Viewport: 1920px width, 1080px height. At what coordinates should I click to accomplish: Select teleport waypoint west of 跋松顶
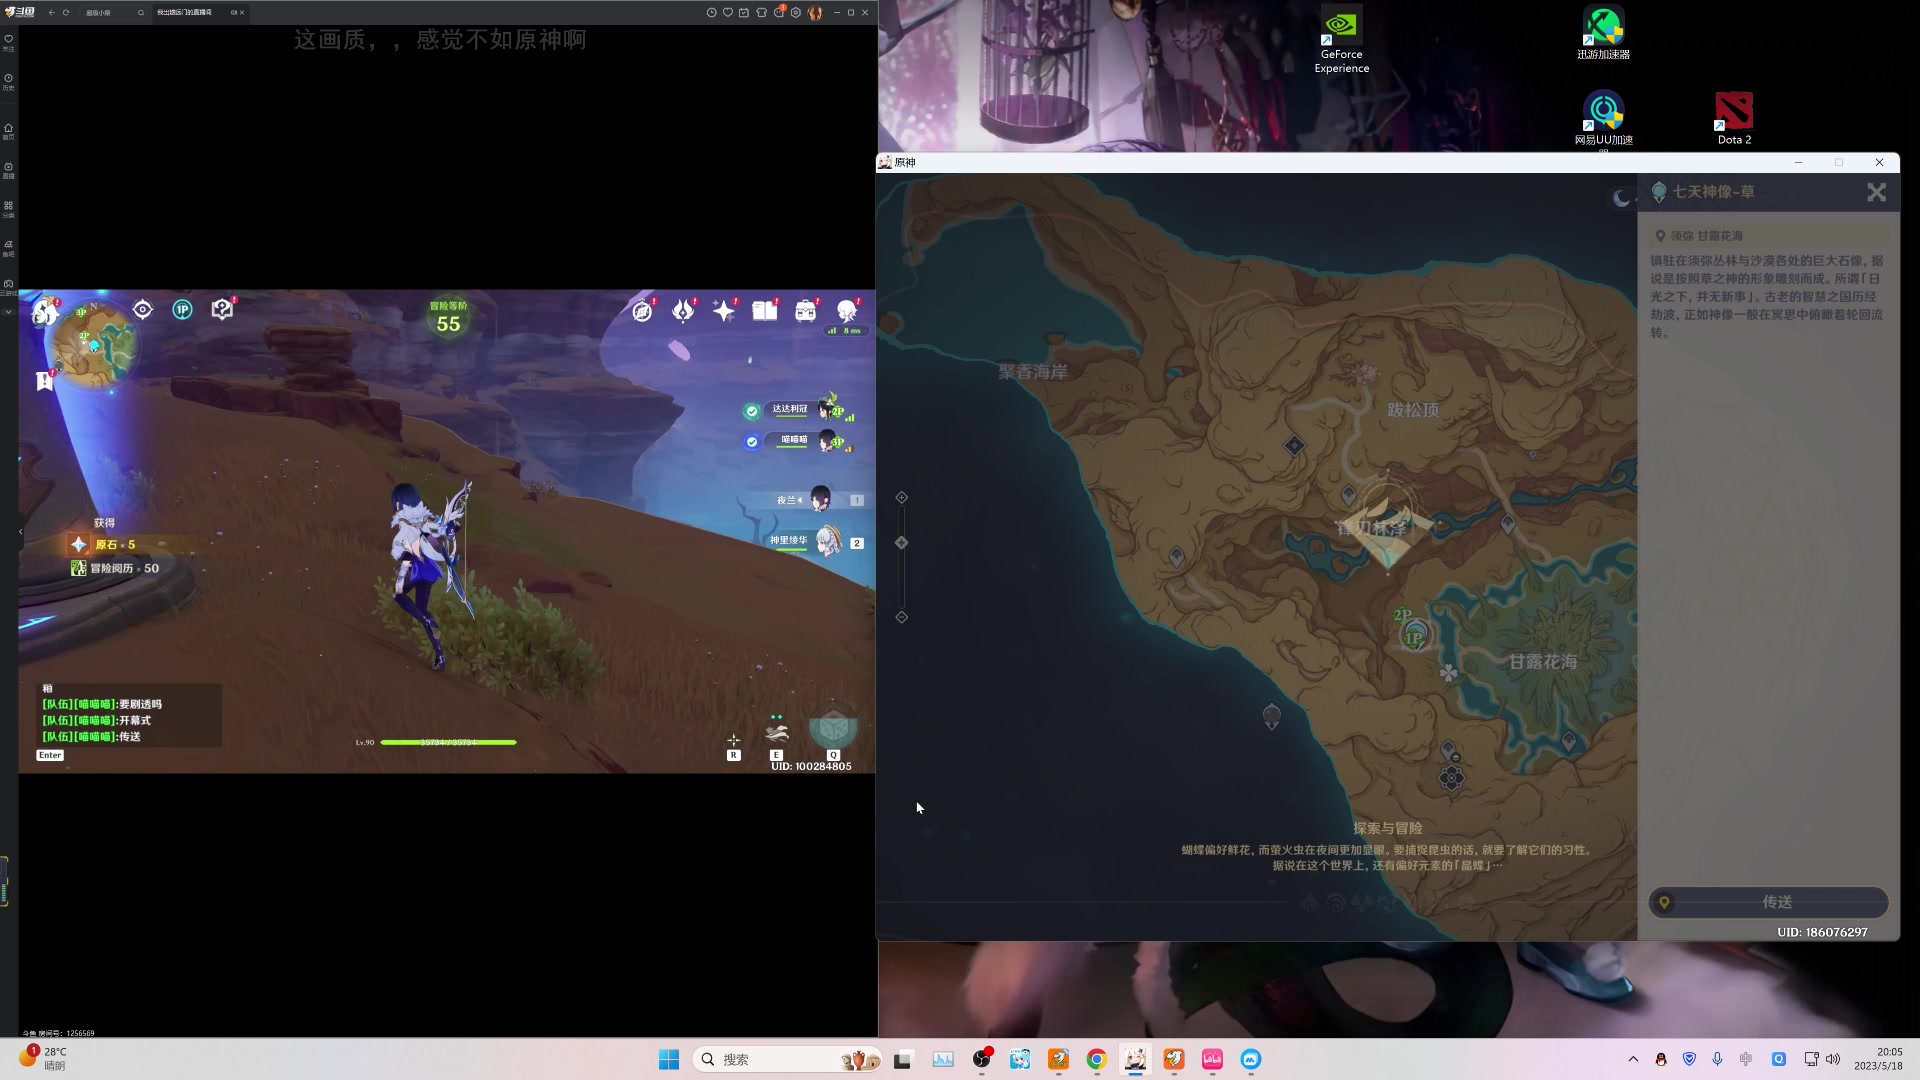[x=1294, y=445]
